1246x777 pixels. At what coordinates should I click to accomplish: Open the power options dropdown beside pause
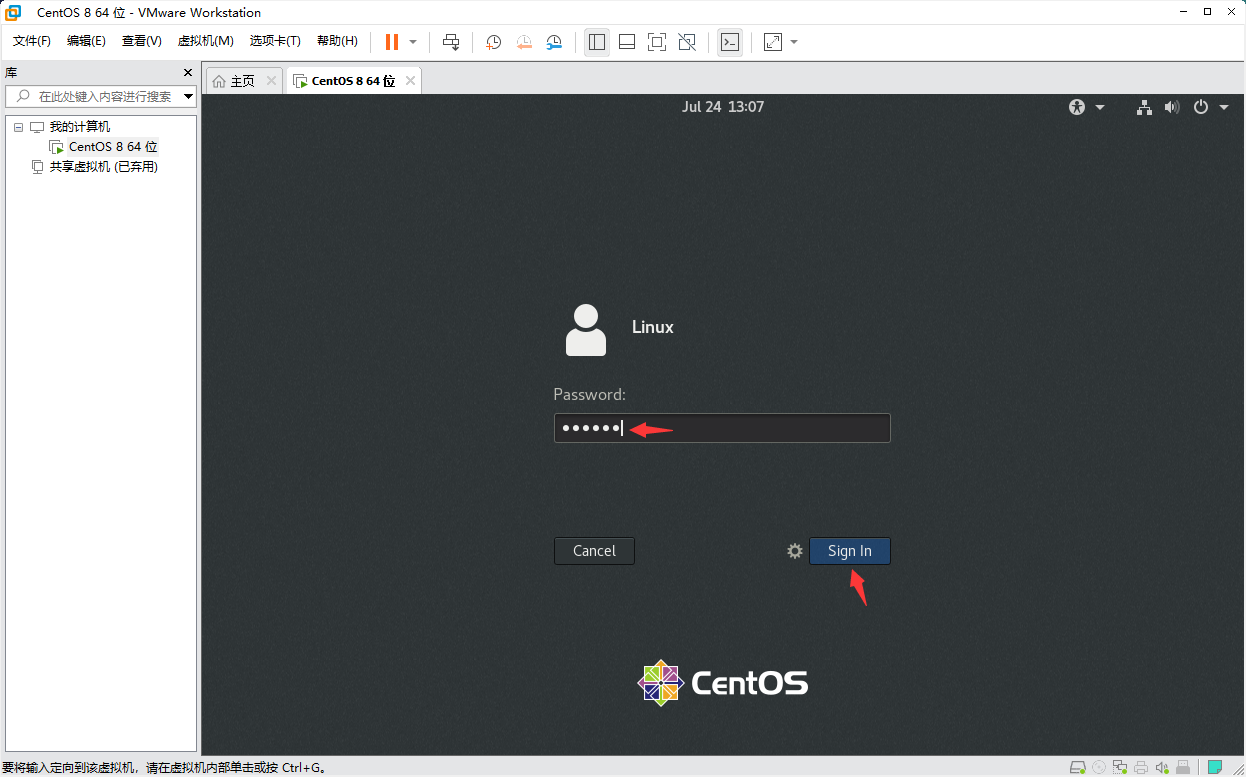pos(413,42)
